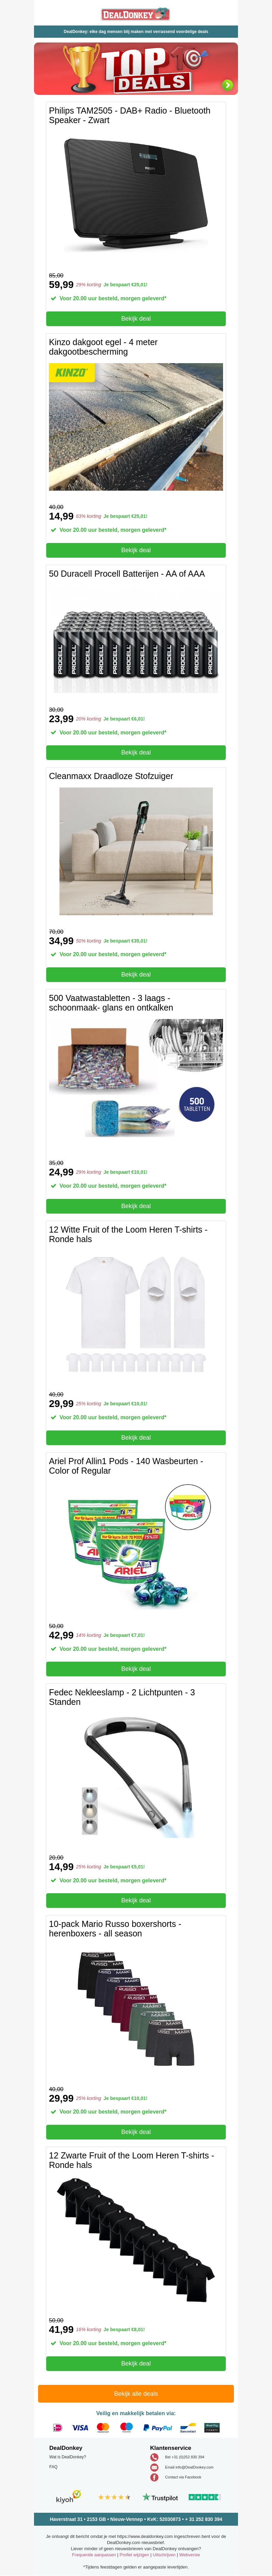The image size is (272, 2576).
Task: Open 'Bekijk deal' for Philips TAM2505 radio
Action: (136, 319)
